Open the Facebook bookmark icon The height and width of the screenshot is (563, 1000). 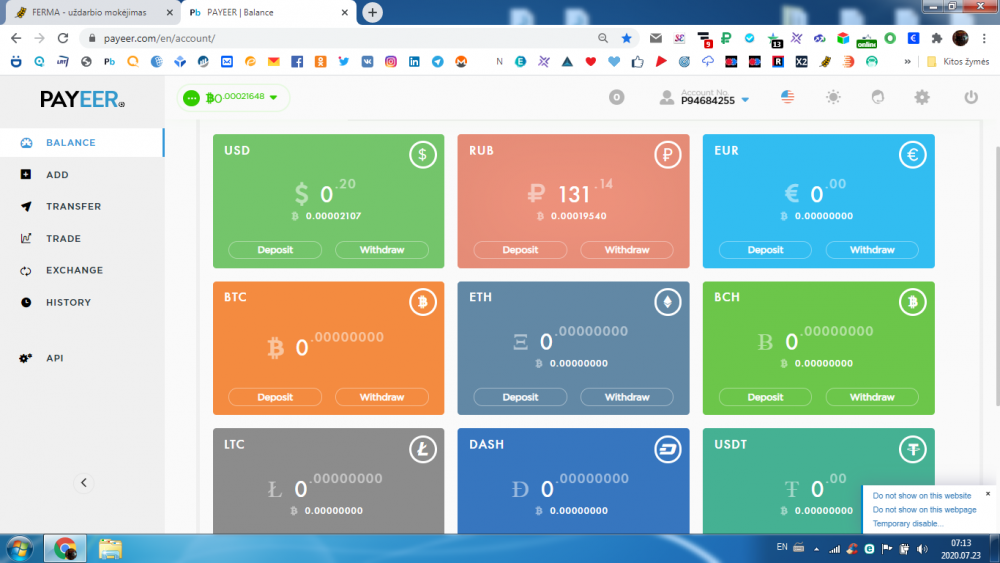[x=297, y=62]
